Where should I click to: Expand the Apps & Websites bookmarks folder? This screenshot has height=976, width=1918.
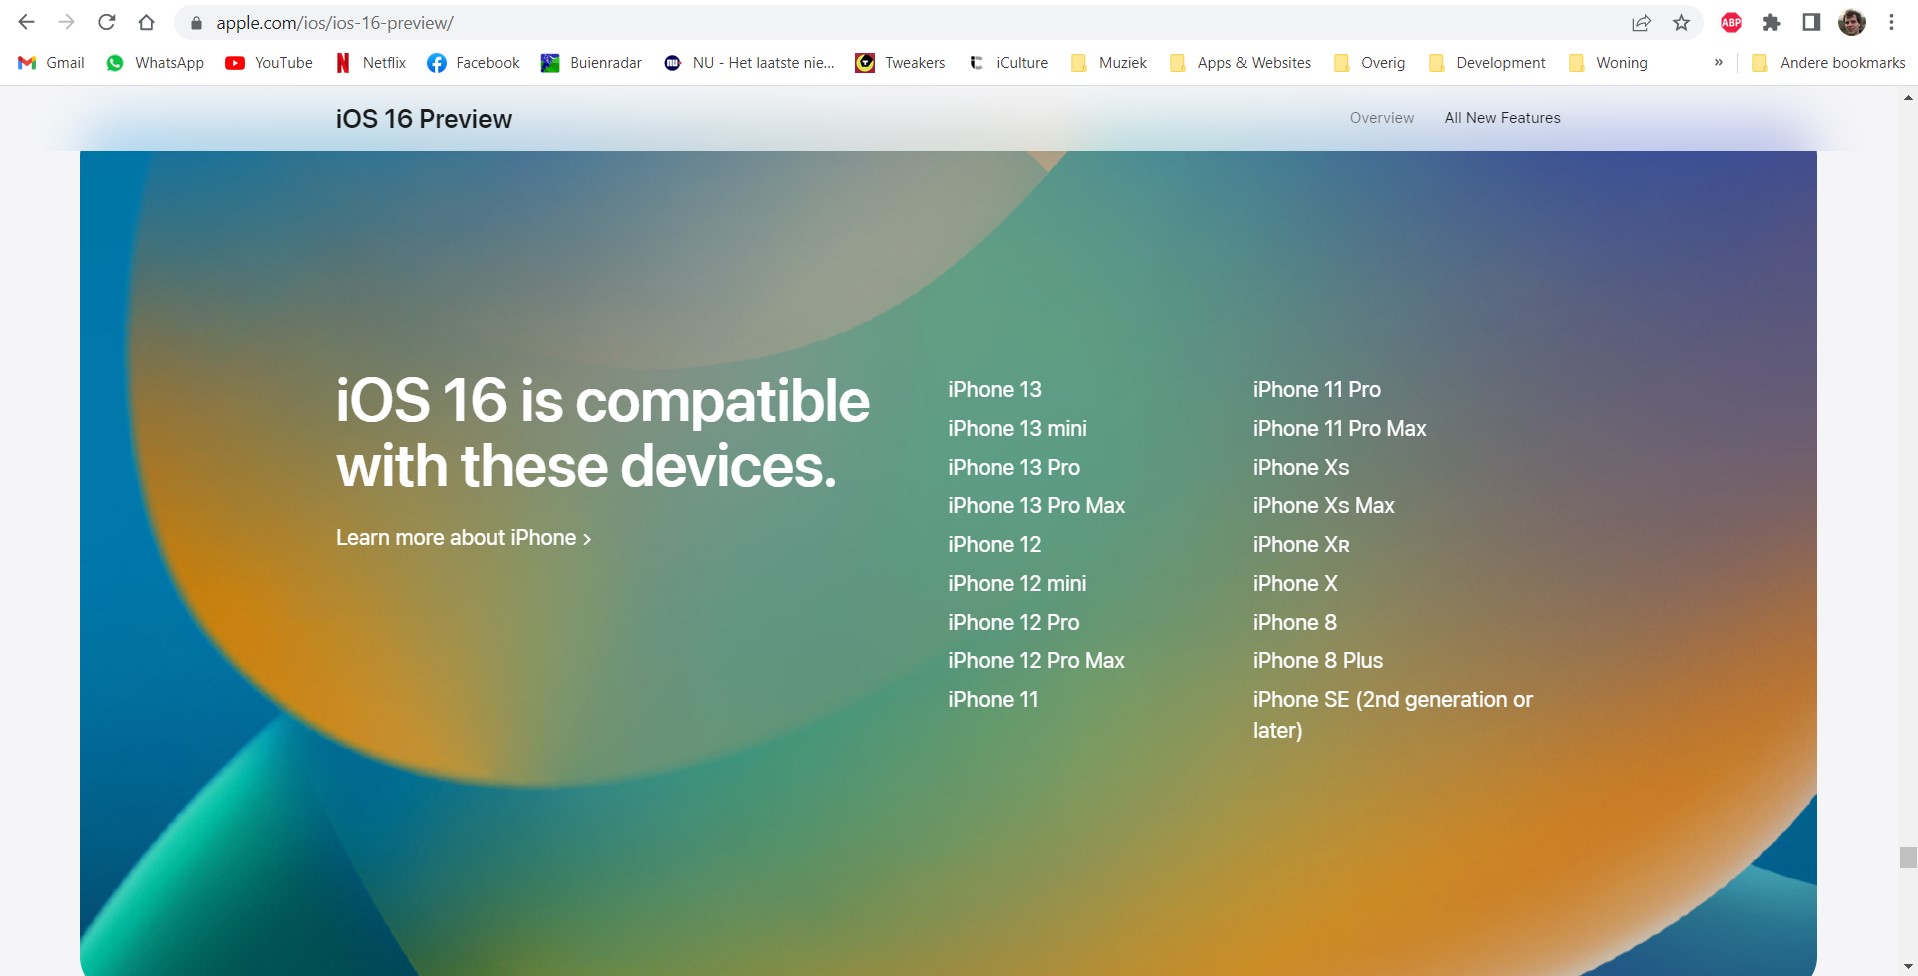pos(1240,63)
